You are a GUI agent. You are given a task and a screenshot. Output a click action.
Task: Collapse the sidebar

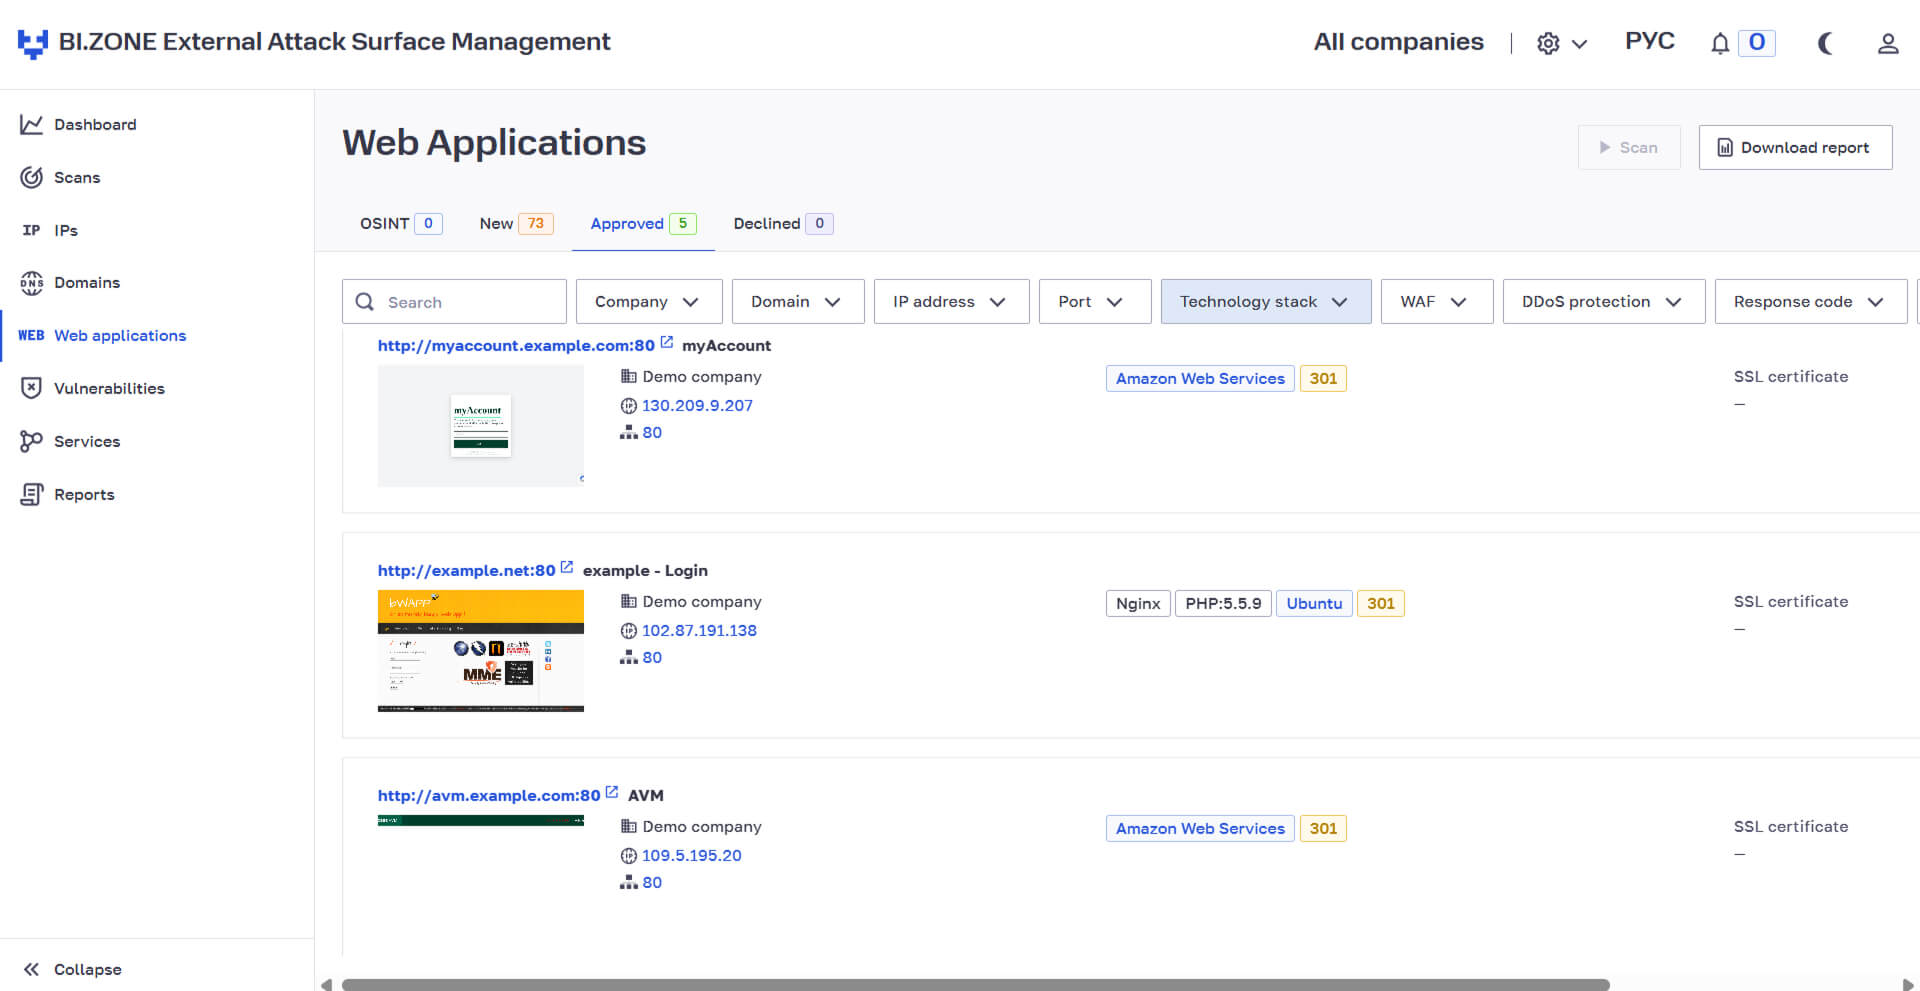click(x=72, y=969)
